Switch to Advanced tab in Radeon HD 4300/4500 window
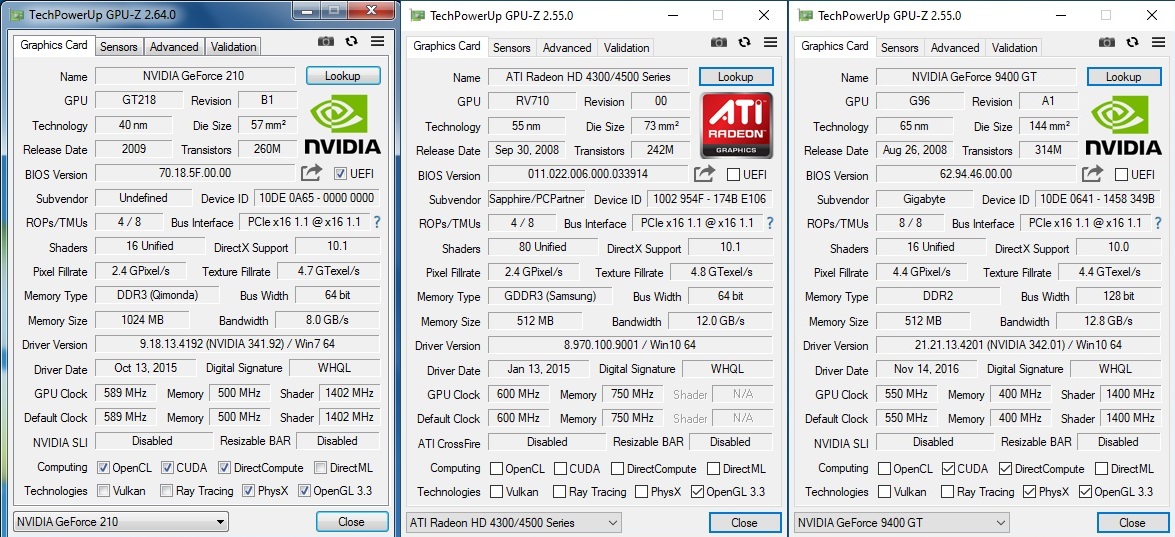This screenshot has width=1175, height=537. pos(567,47)
